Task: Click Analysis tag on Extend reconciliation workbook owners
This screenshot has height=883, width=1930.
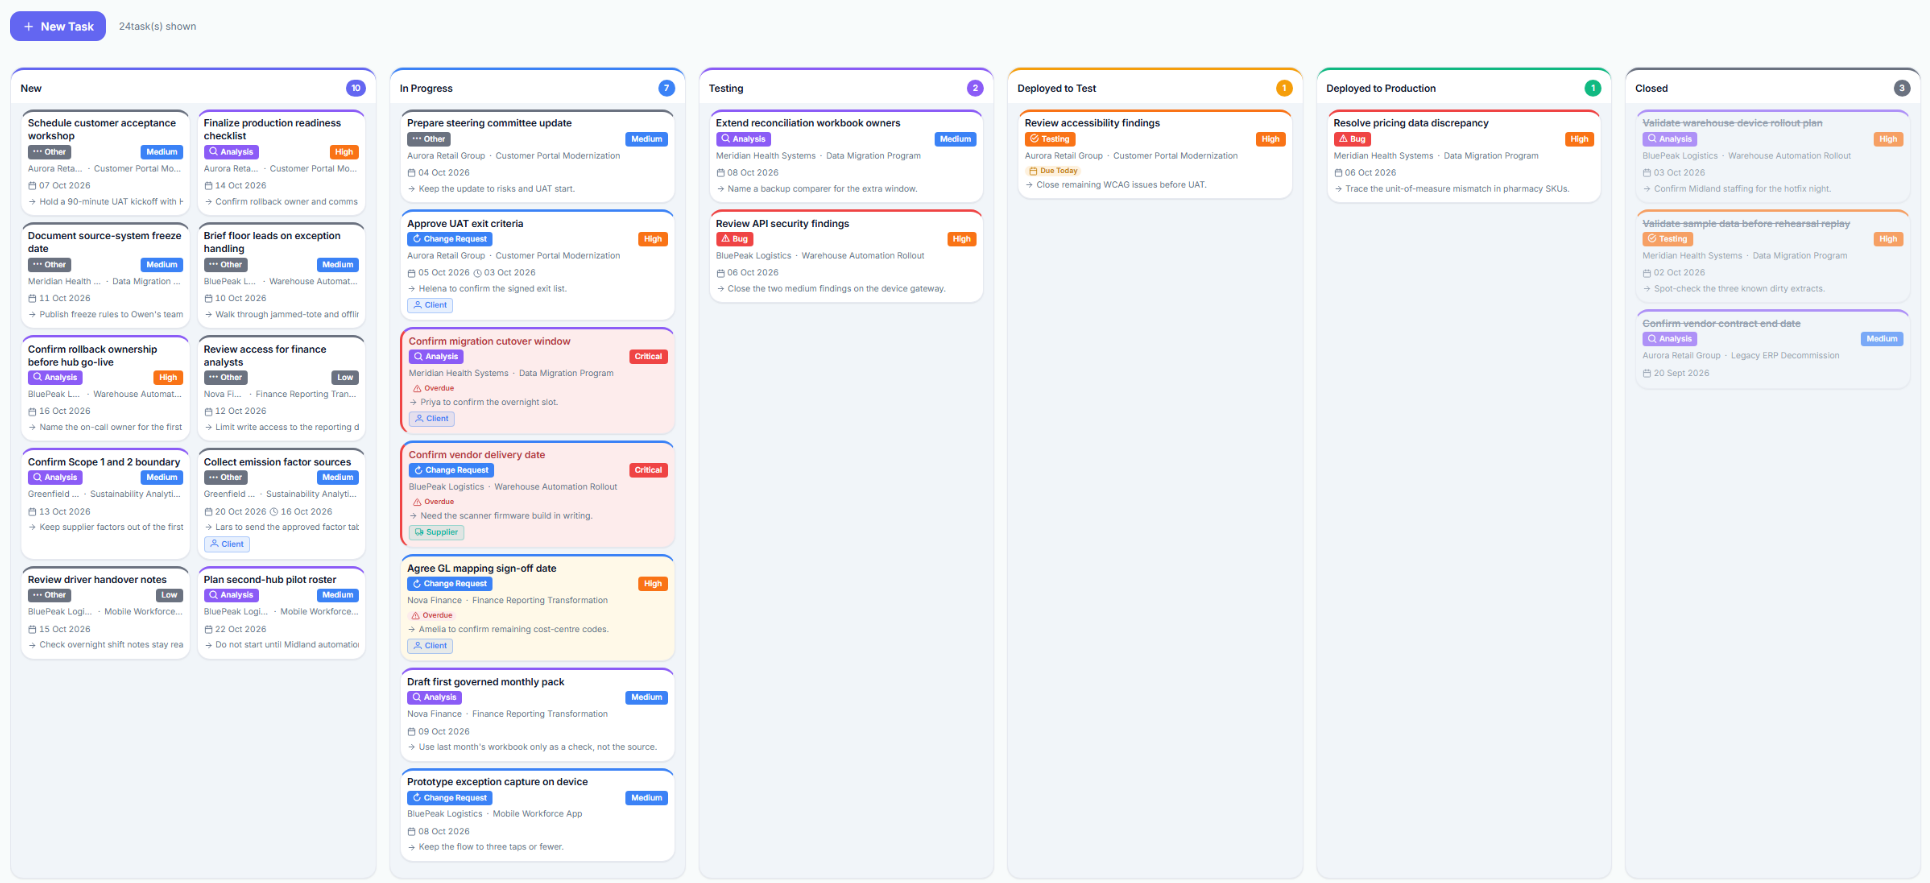Action: [x=744, y=139]
